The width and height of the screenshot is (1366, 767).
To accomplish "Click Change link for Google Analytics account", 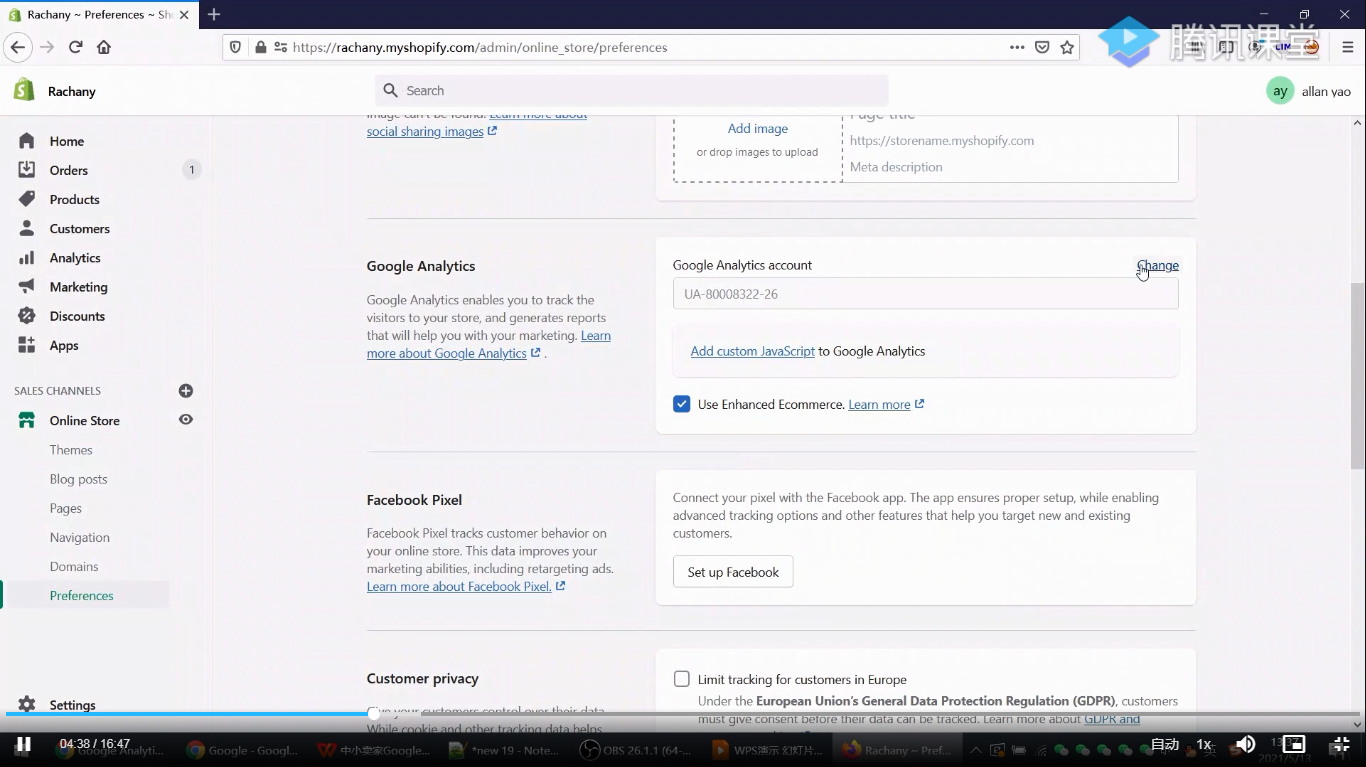I will 1157,265.
